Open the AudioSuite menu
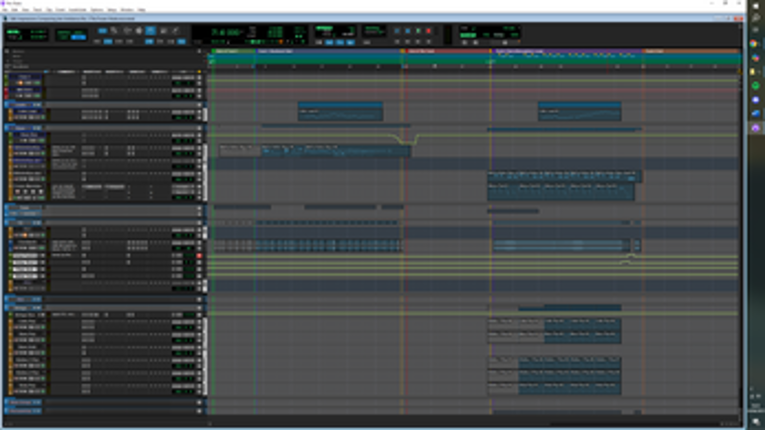This screenshot has width=765, height=430. click(74, 9)
